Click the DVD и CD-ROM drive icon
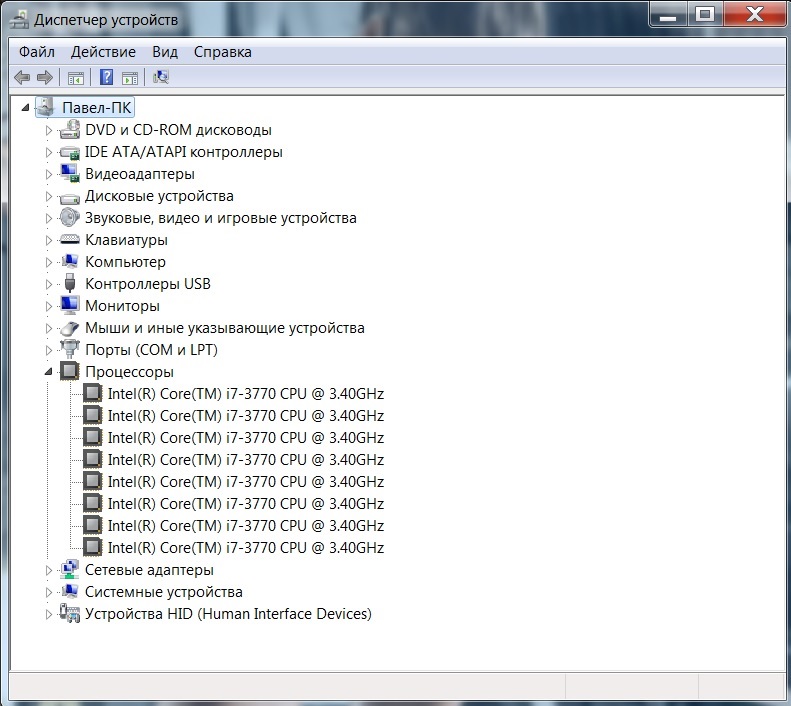Image resolution: width=791 pixels, height=706 pixels. (69, 130)
